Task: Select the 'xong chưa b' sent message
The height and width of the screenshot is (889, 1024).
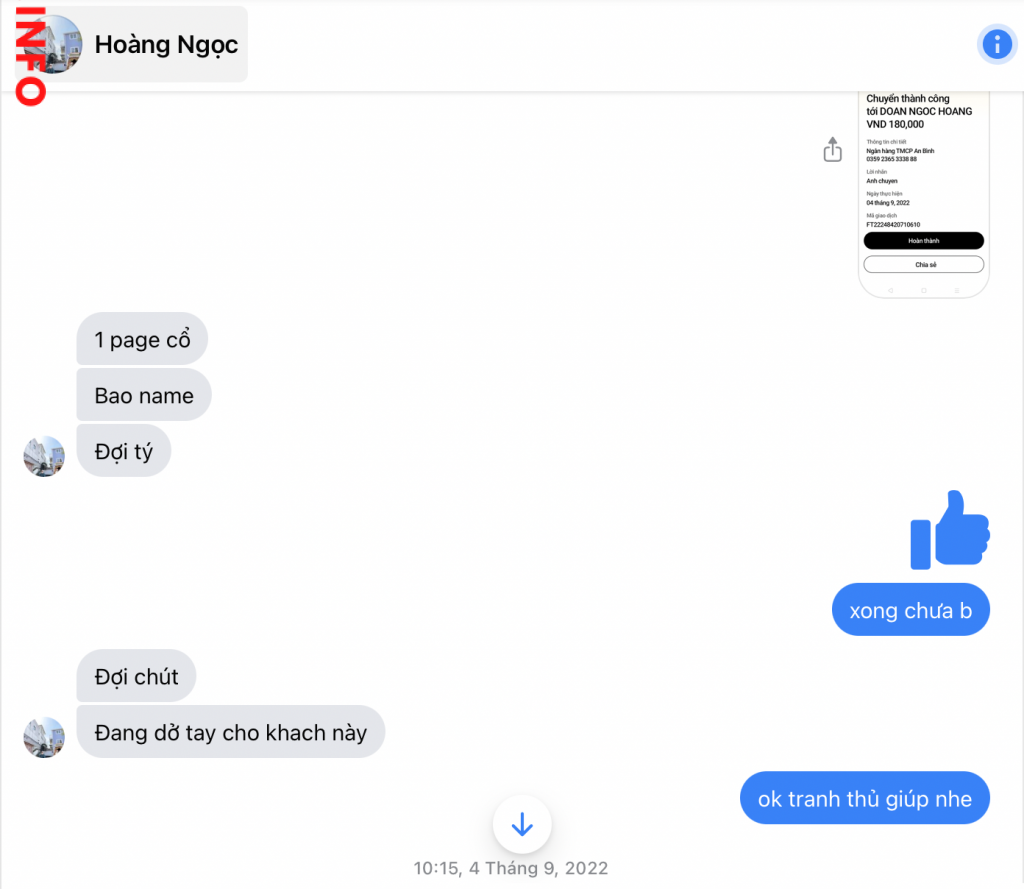Action: [x=910, y=610]
